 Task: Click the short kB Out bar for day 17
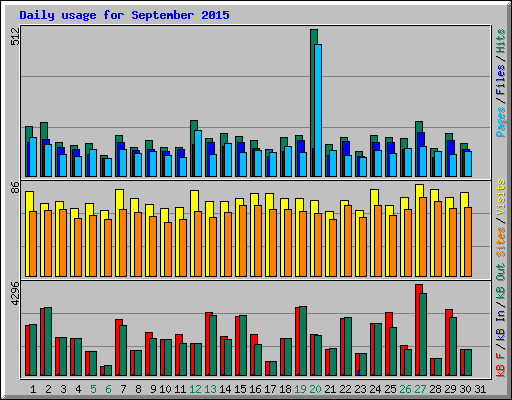point(273,368)
